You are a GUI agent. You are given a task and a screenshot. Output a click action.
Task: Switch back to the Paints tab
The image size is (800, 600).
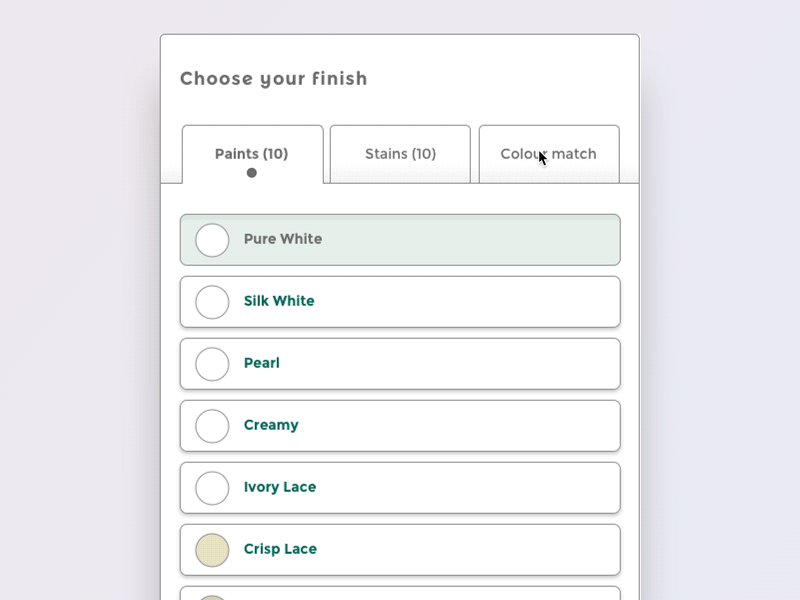click(251, 154)
